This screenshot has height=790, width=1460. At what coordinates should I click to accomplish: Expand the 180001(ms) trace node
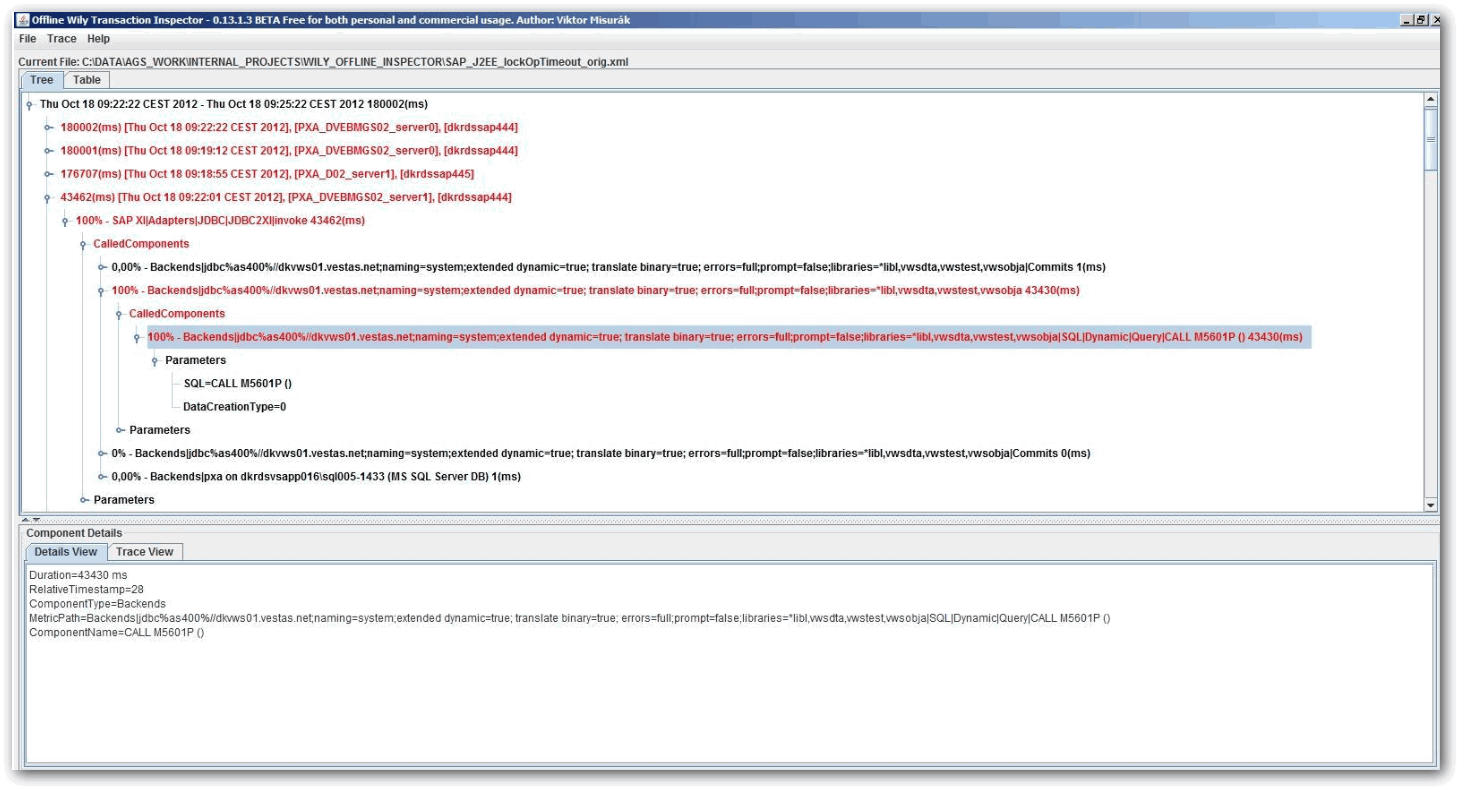click(x=49, y=150)
